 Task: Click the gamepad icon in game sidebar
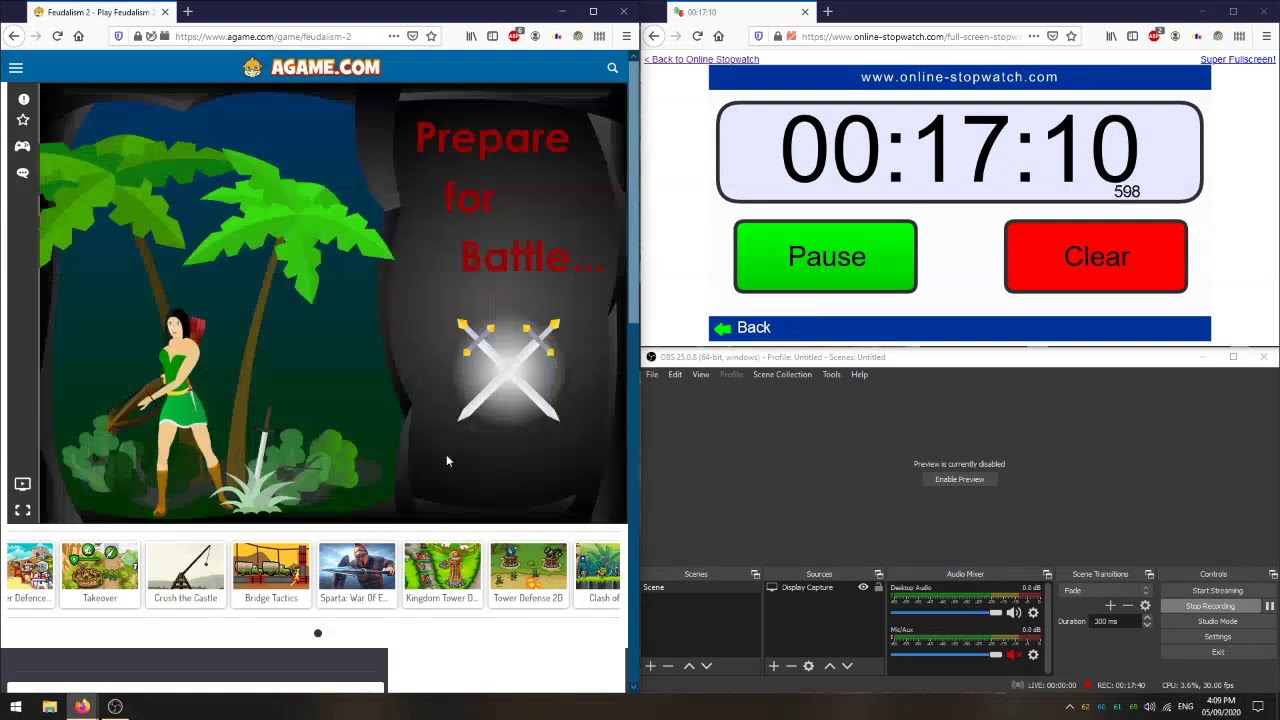tap(23, 146)
